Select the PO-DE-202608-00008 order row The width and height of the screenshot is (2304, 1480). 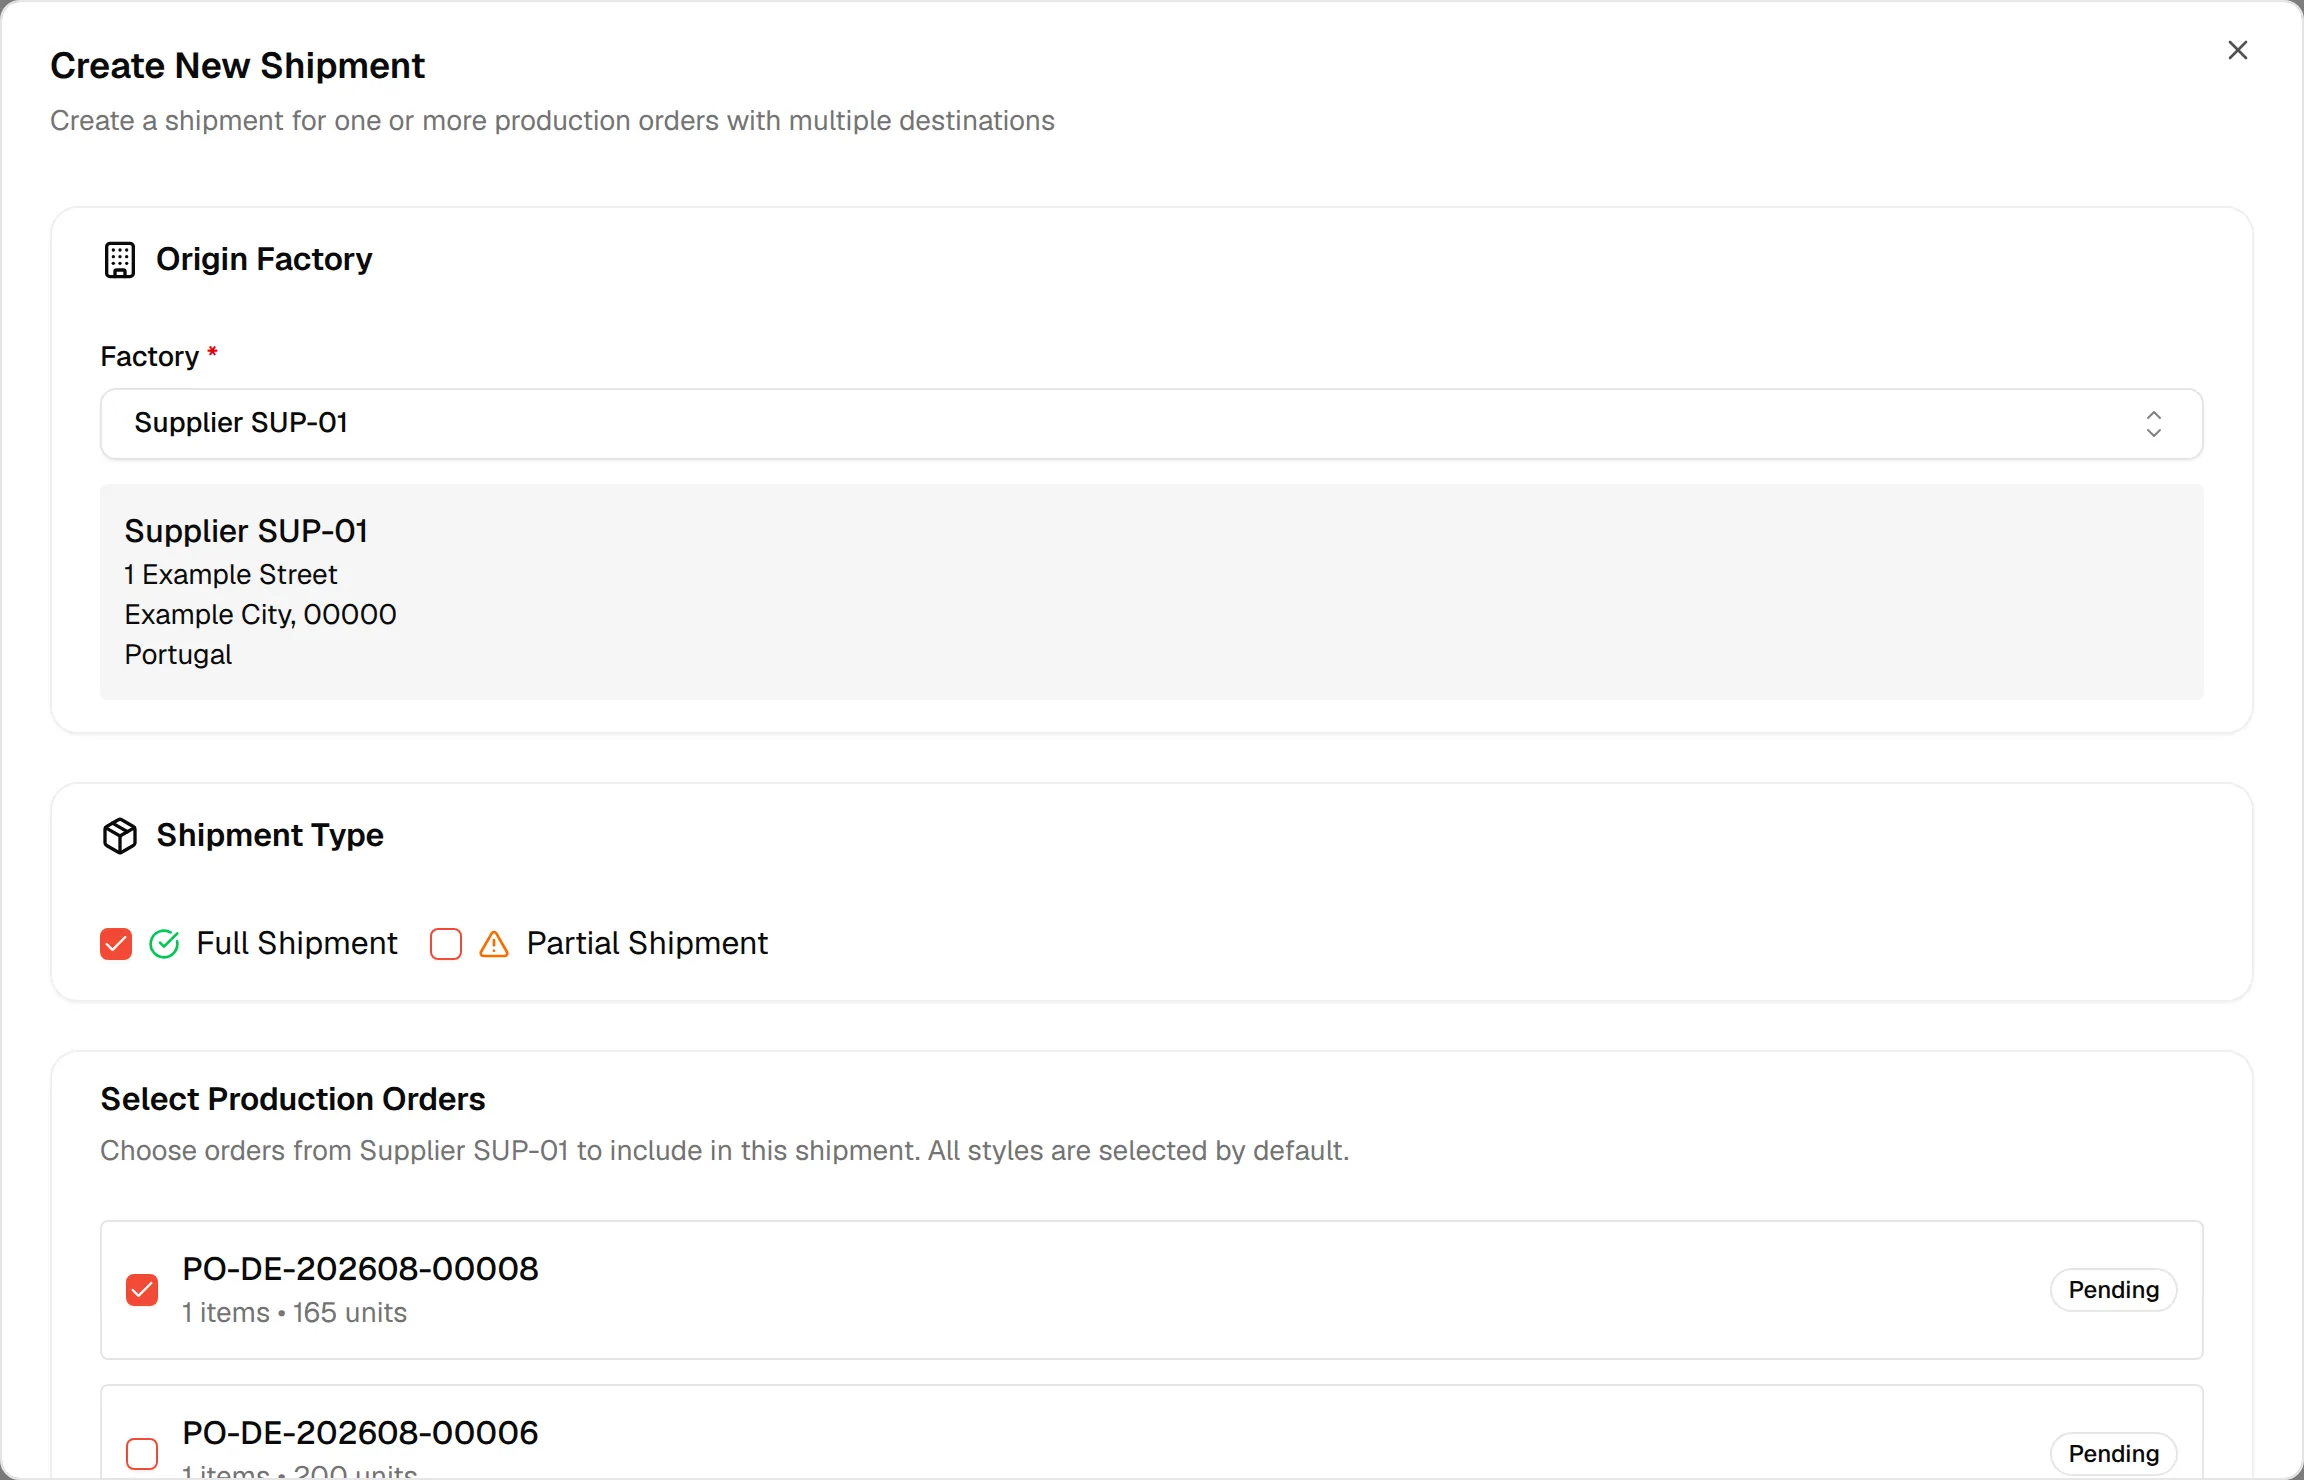point(1151,1290)
